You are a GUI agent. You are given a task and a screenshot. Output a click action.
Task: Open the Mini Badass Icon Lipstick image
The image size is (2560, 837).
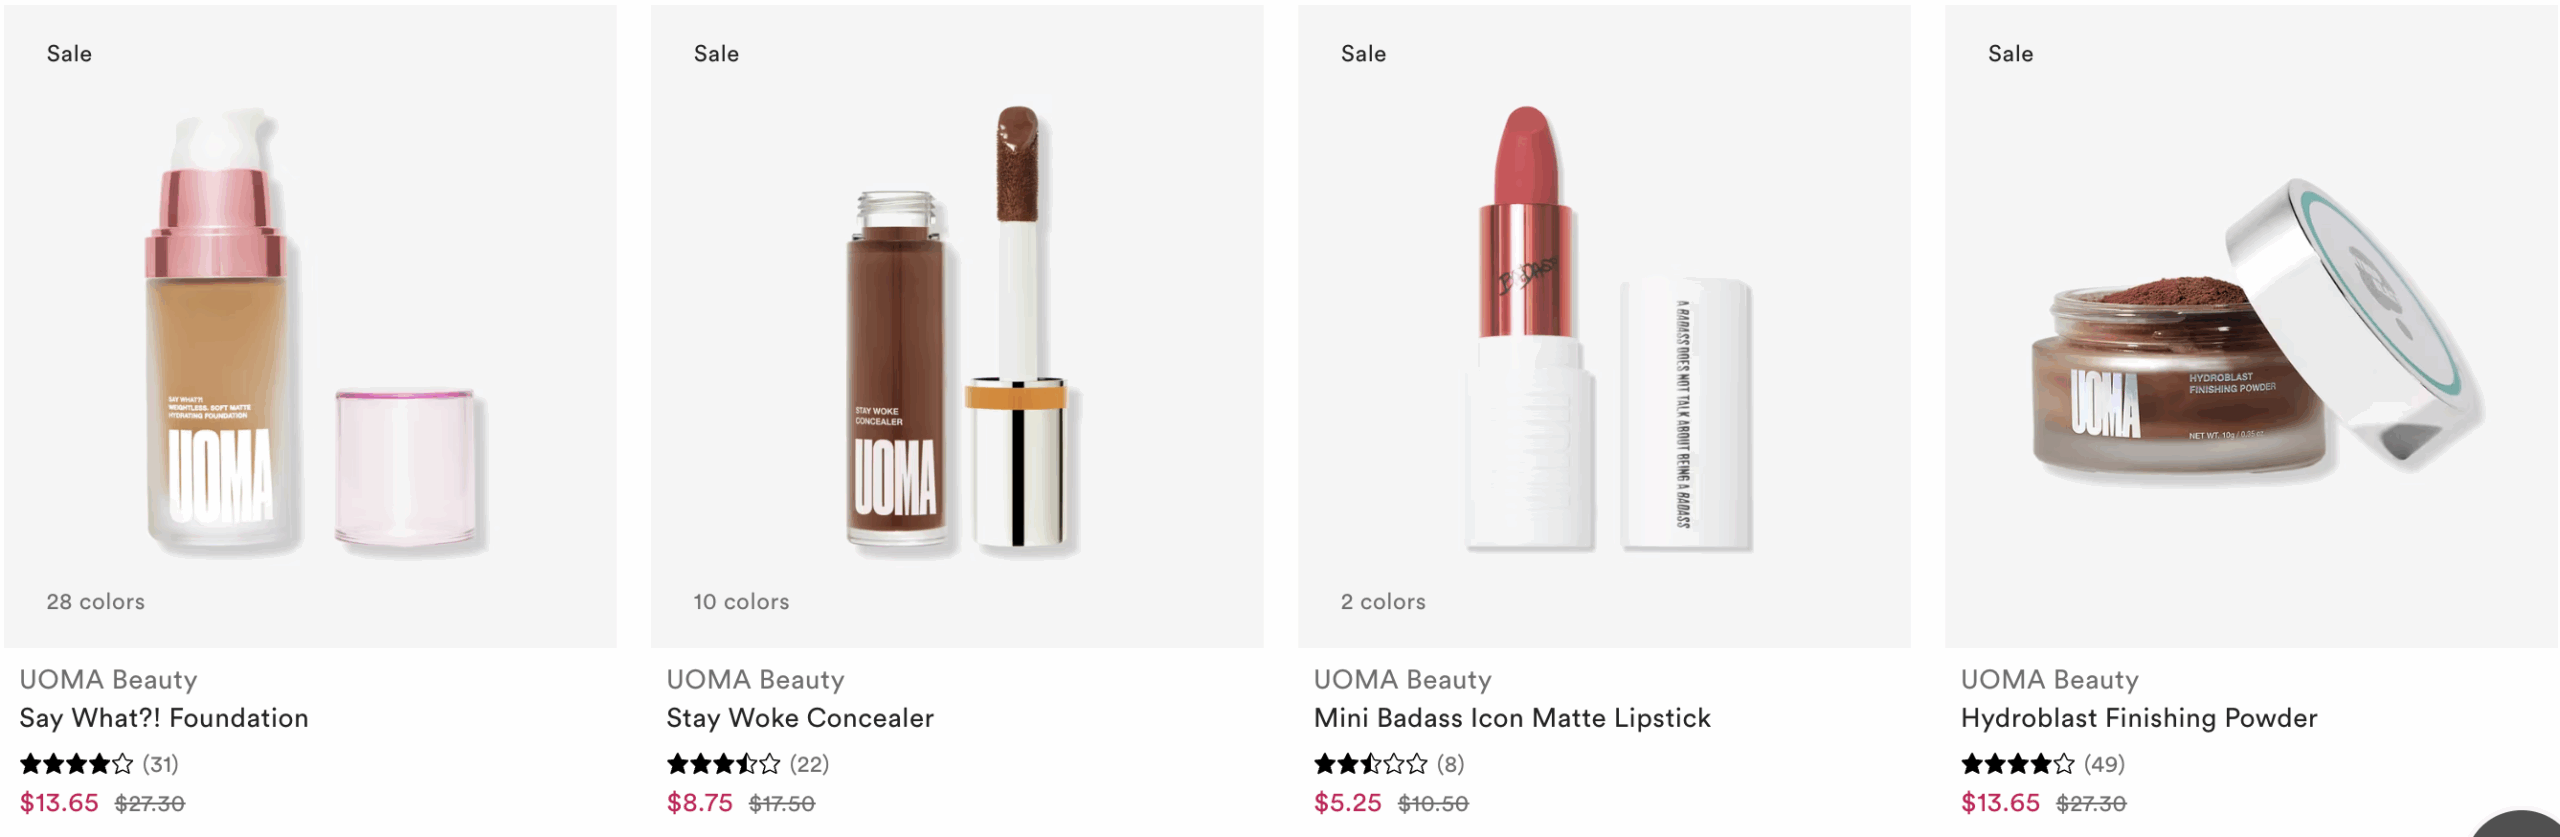tap(1604, 330)
